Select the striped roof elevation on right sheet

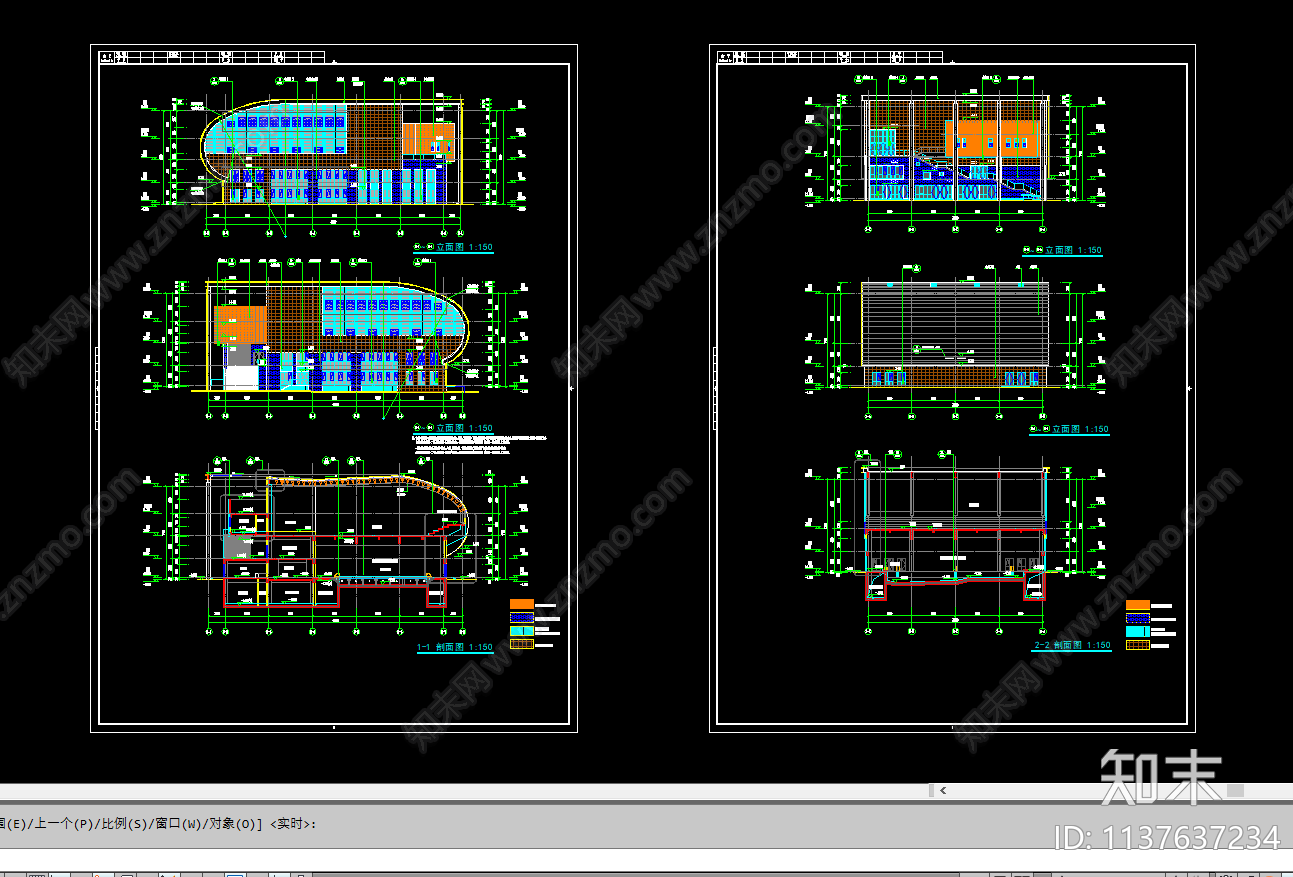click(x=955, y=323)
